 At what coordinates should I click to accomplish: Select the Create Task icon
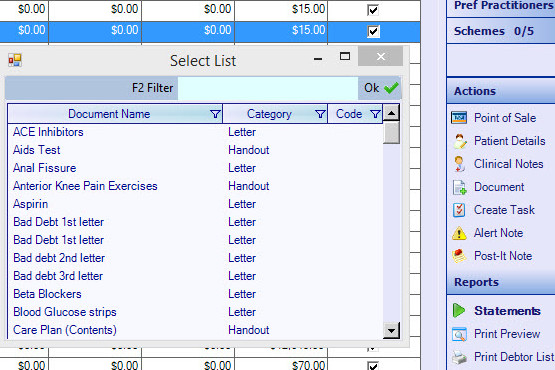459,210
